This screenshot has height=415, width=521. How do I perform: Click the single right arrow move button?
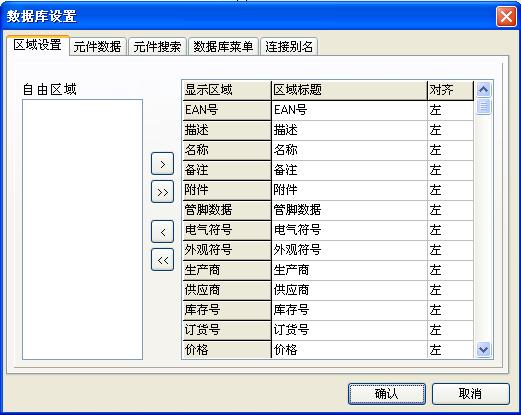click(x=162, y=164)
